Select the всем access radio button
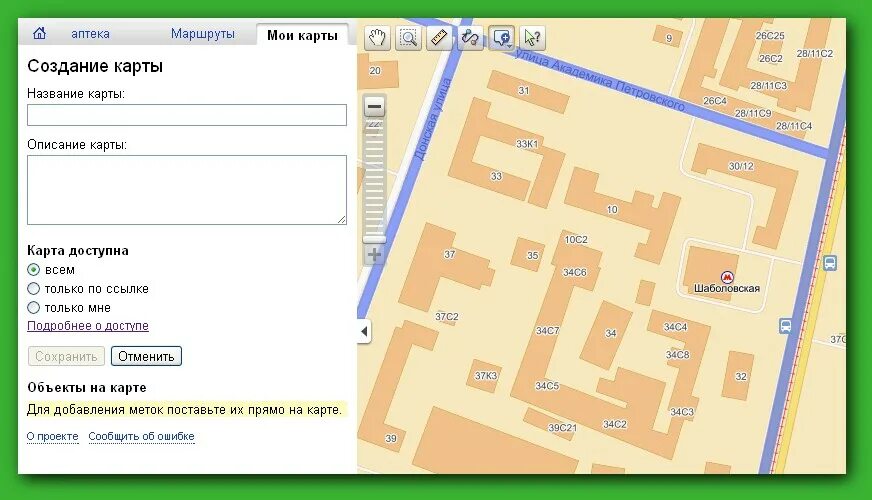The width and height of the screenshot is (872, 500). click(34, 270)
